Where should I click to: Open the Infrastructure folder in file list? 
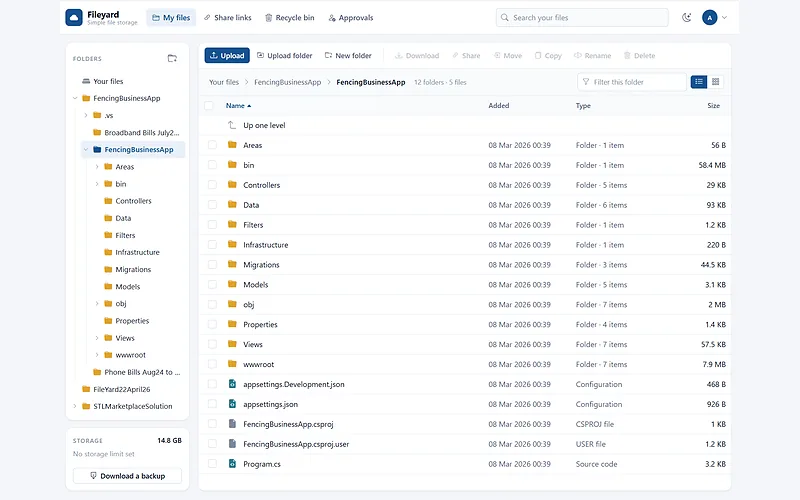(x=265, y=245)
